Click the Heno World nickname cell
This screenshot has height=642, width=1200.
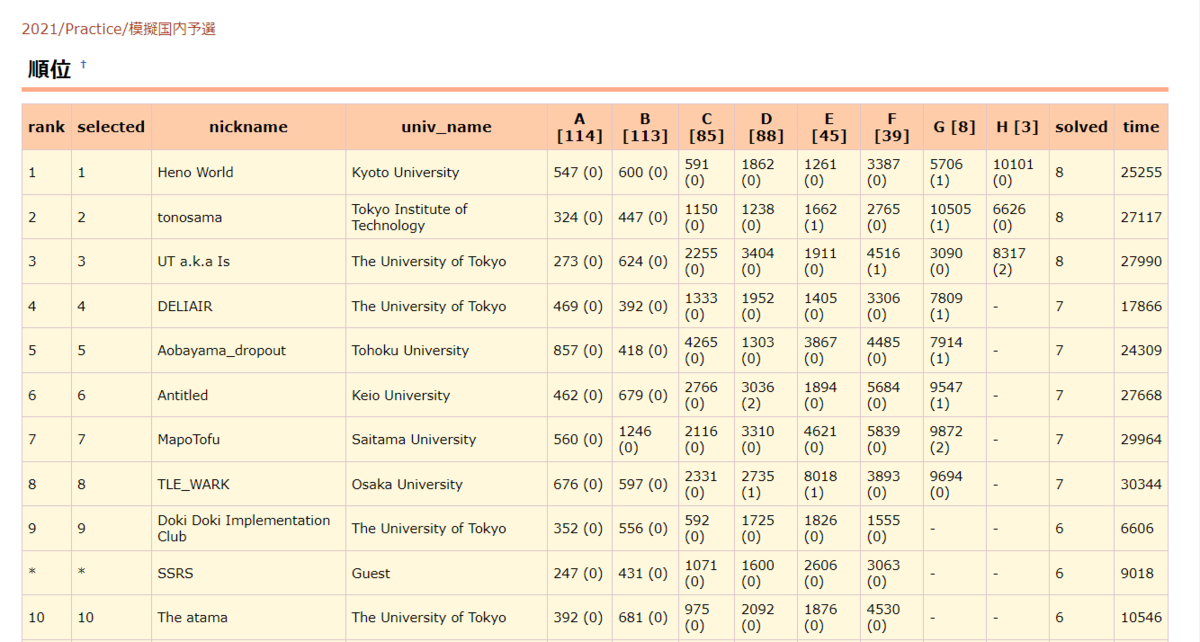pyautogui.click(x=248, y=172)
